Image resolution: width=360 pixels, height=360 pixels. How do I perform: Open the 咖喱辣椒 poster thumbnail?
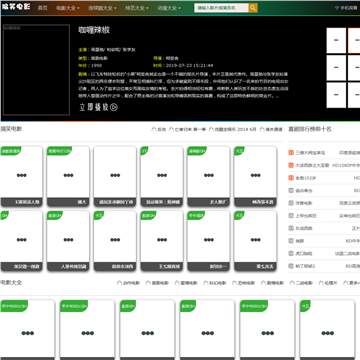36,70
